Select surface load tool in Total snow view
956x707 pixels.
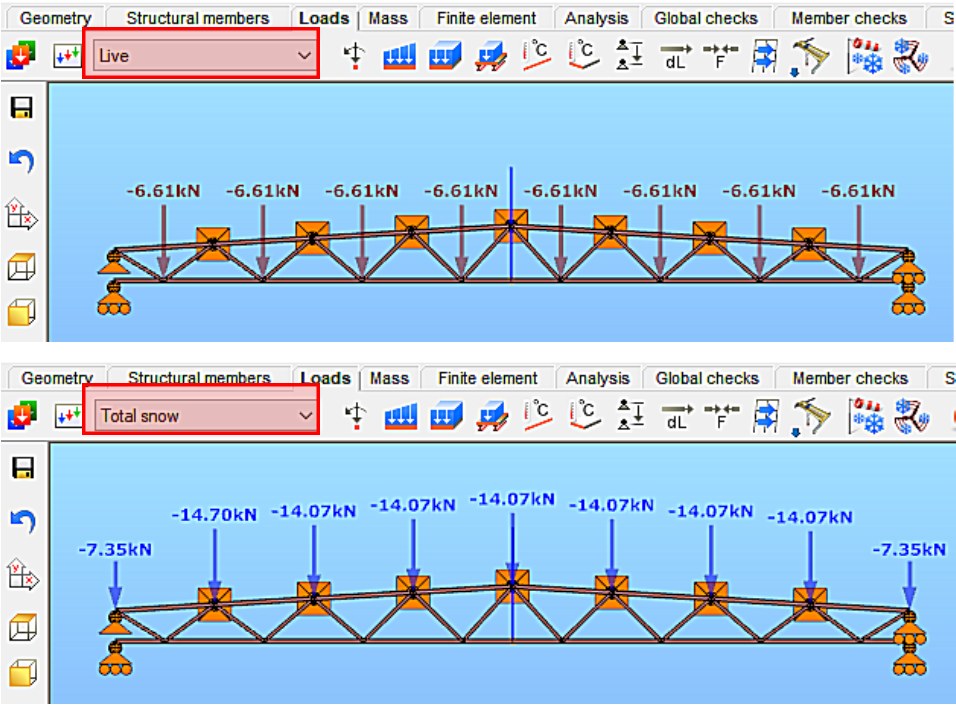click(x=446, y=416)
